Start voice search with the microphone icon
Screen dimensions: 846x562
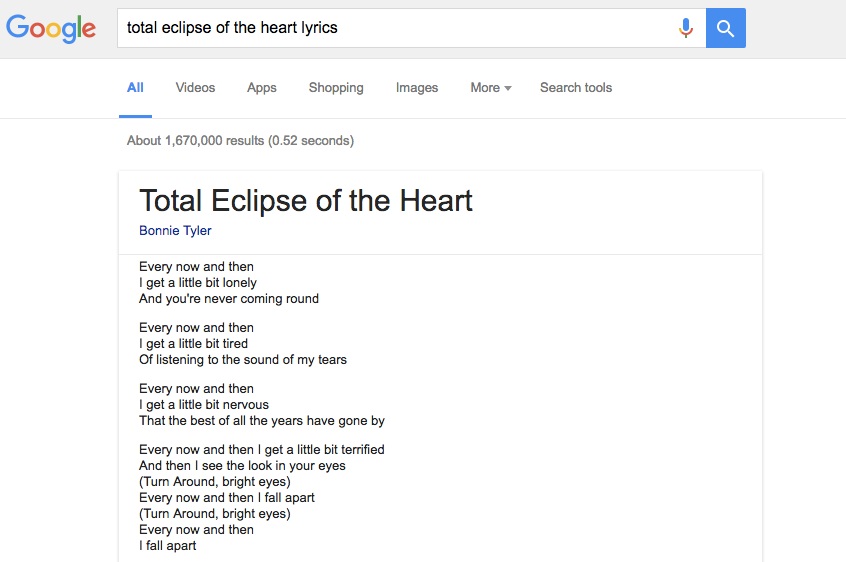[x=686, y=28]
